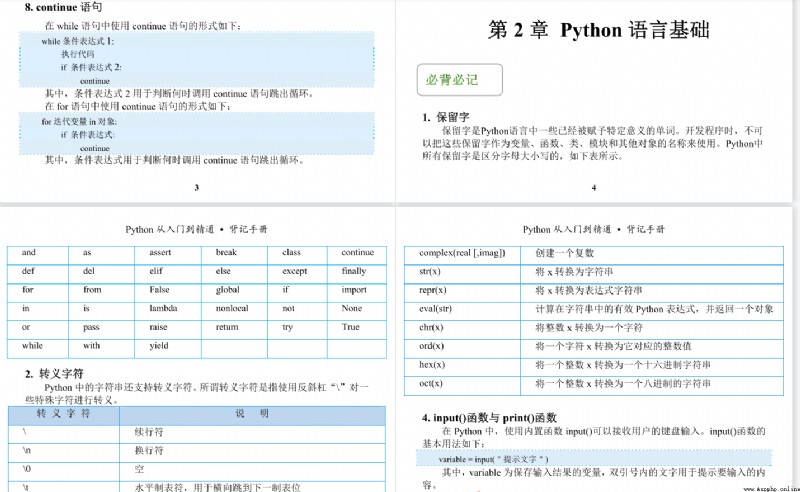
Task: Click page number 4
Action: click(x=593, y=187)
